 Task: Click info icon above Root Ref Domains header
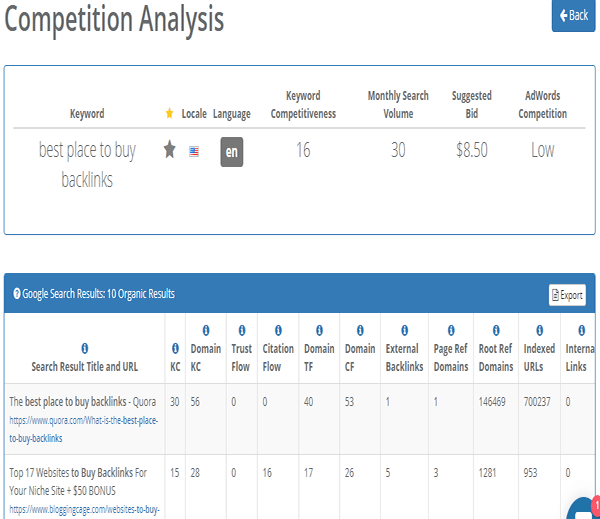(496, 330)
